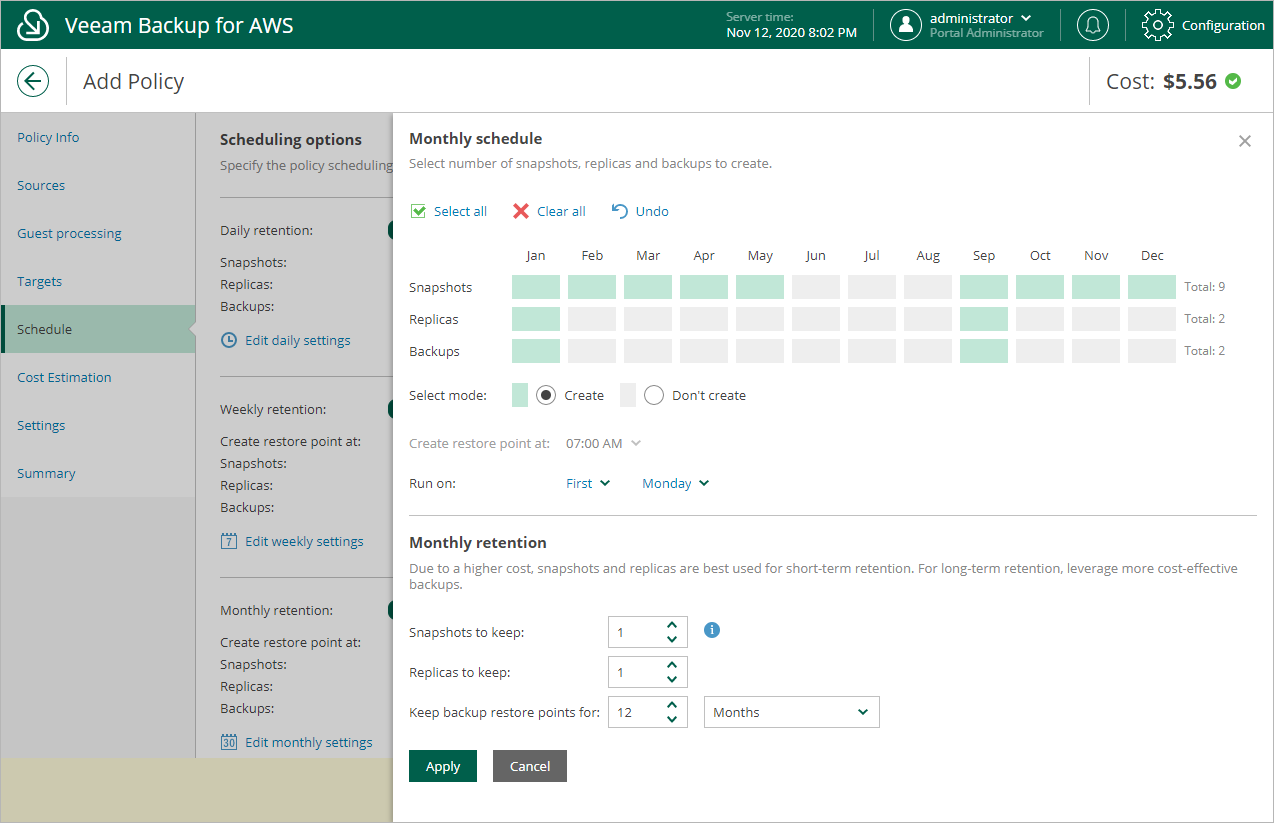Toggle Backups for January
Screen dimensions: 1274x823
coord(536,351)
